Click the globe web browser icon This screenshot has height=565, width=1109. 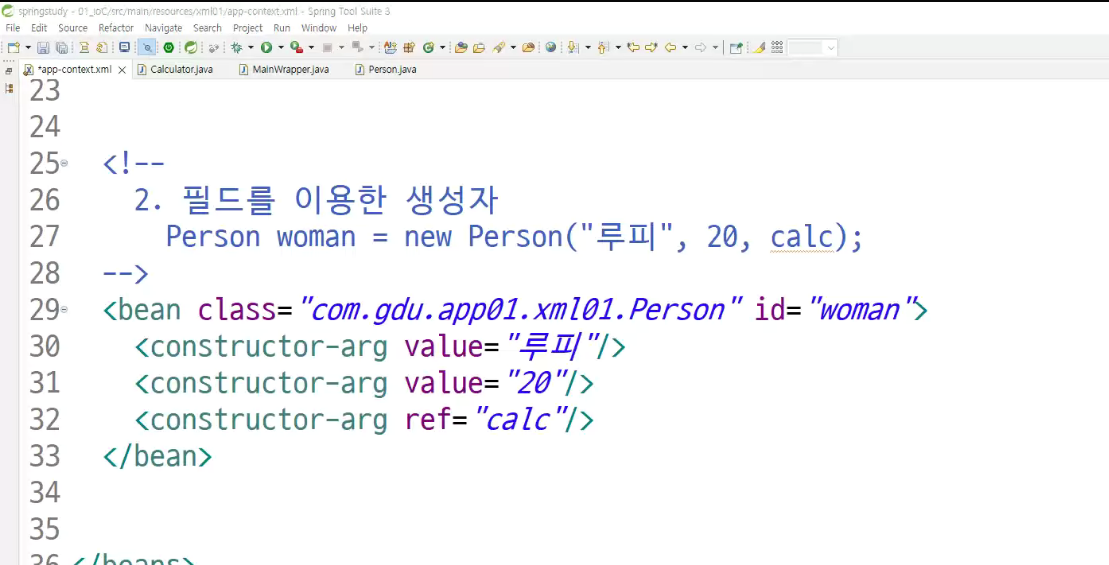click(x=551, y=47)
